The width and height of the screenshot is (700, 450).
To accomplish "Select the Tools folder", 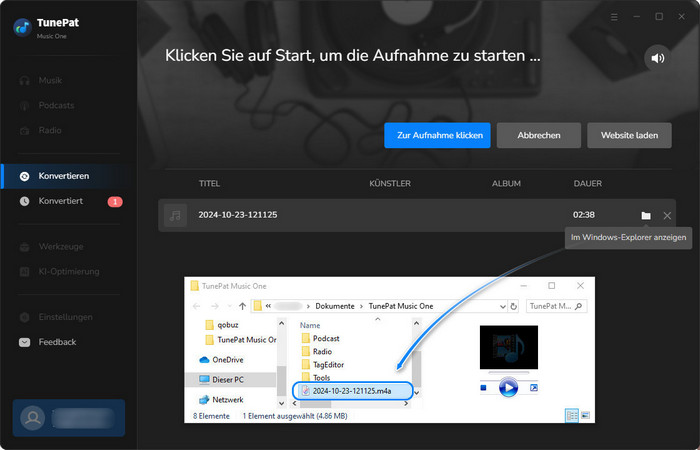I will pyautogui.click(x=316, y=377).
